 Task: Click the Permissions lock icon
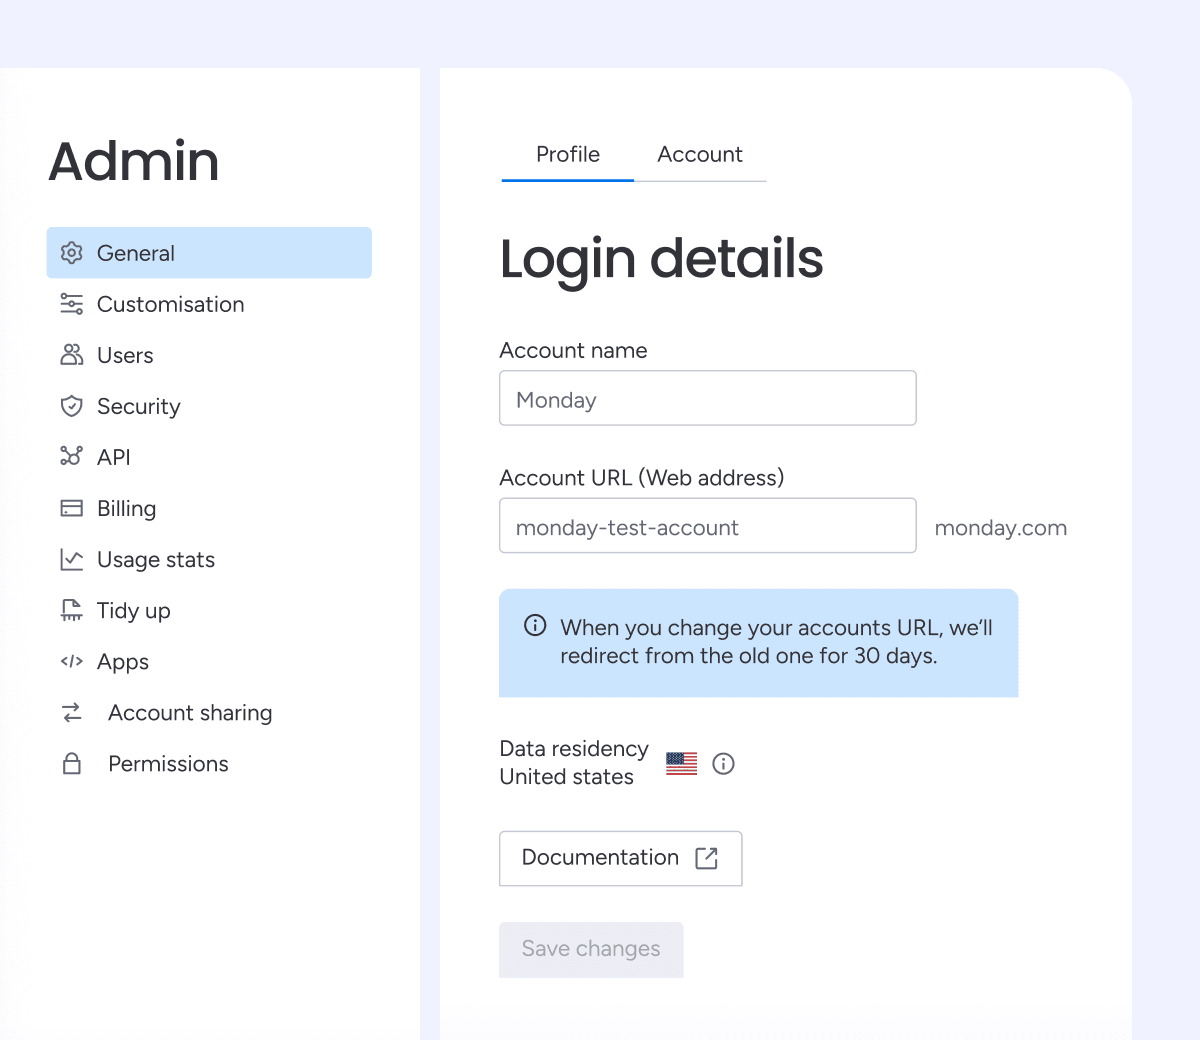point(71,763)
